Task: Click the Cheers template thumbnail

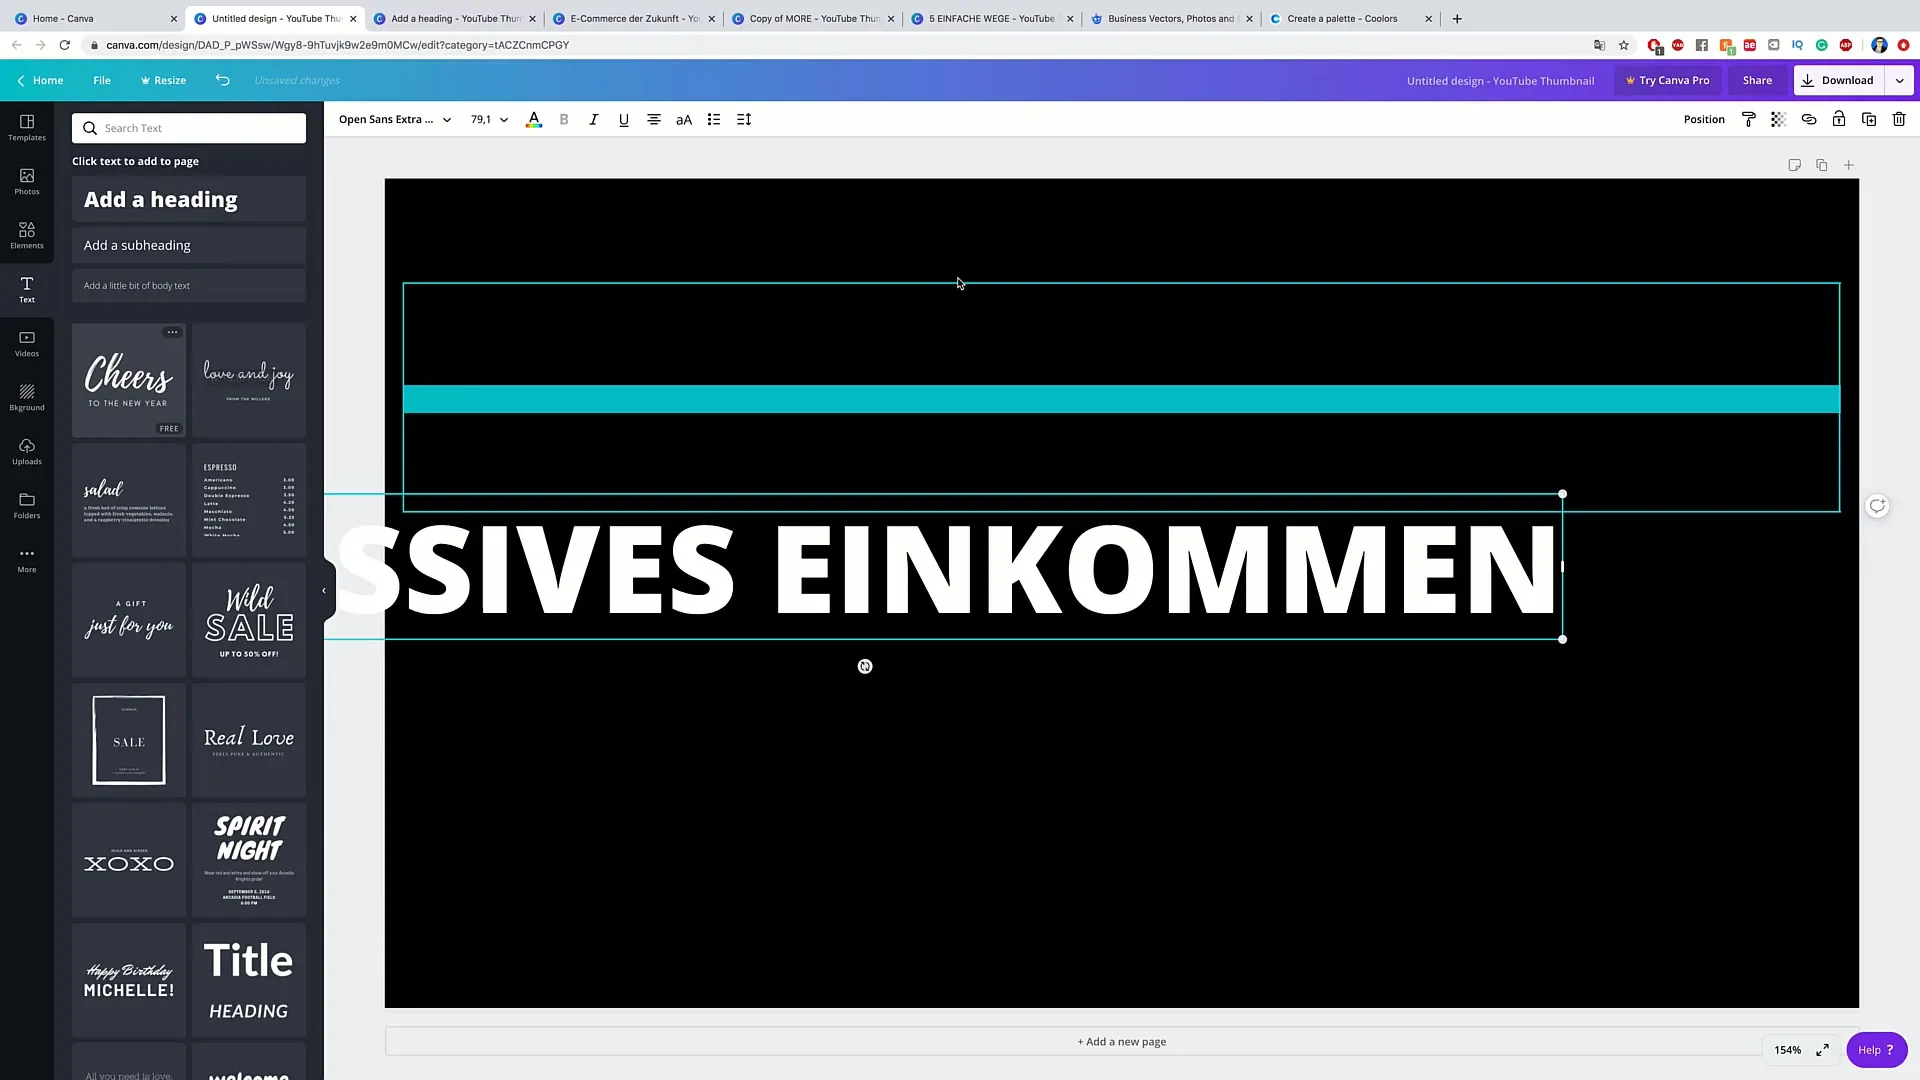Action: (x=128, y=378)
